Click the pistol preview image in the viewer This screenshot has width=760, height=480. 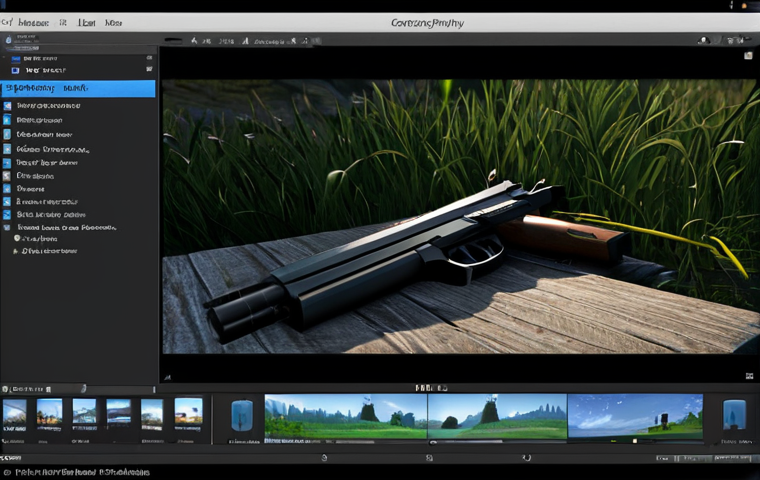(459, 217)
